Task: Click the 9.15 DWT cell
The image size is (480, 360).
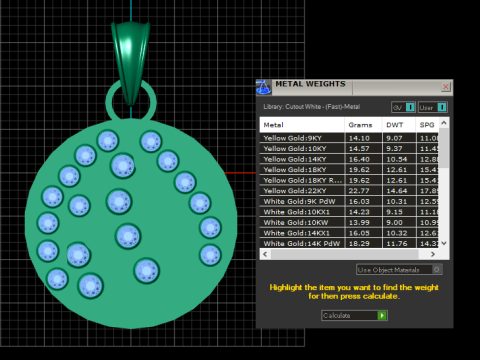Action: click(399, 212)
